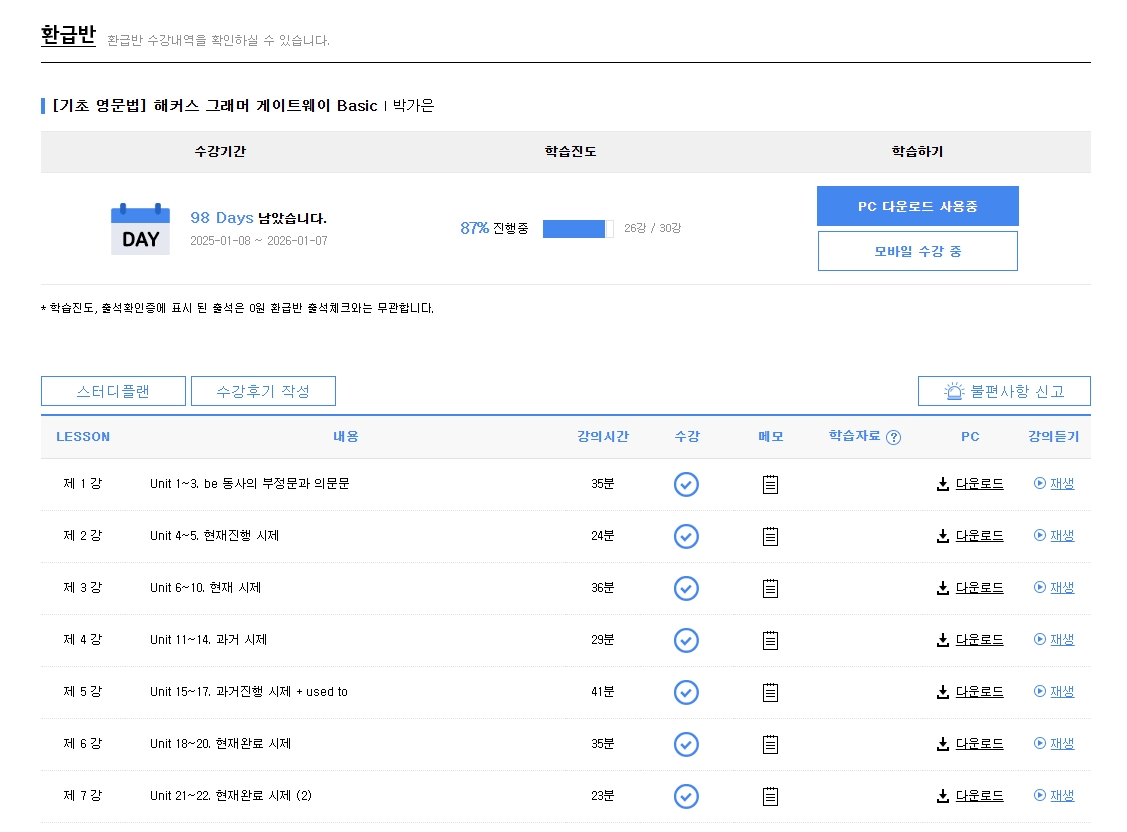Open the memo icon for lesson 4
The width and height of the screenshot is (1127, 832).
click(770, 640)
